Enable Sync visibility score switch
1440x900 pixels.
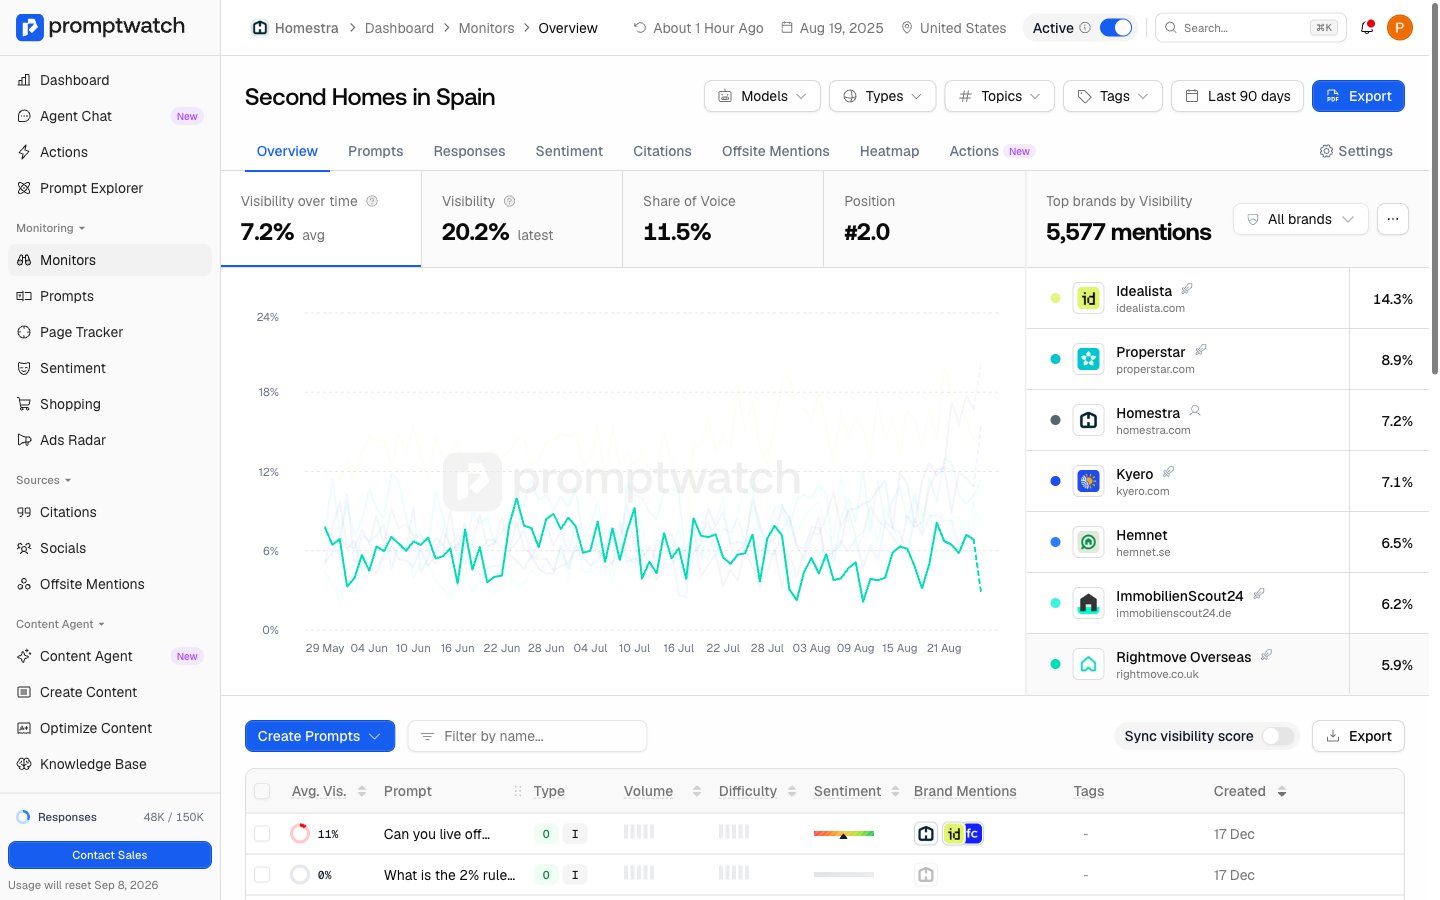(1278, 736)
